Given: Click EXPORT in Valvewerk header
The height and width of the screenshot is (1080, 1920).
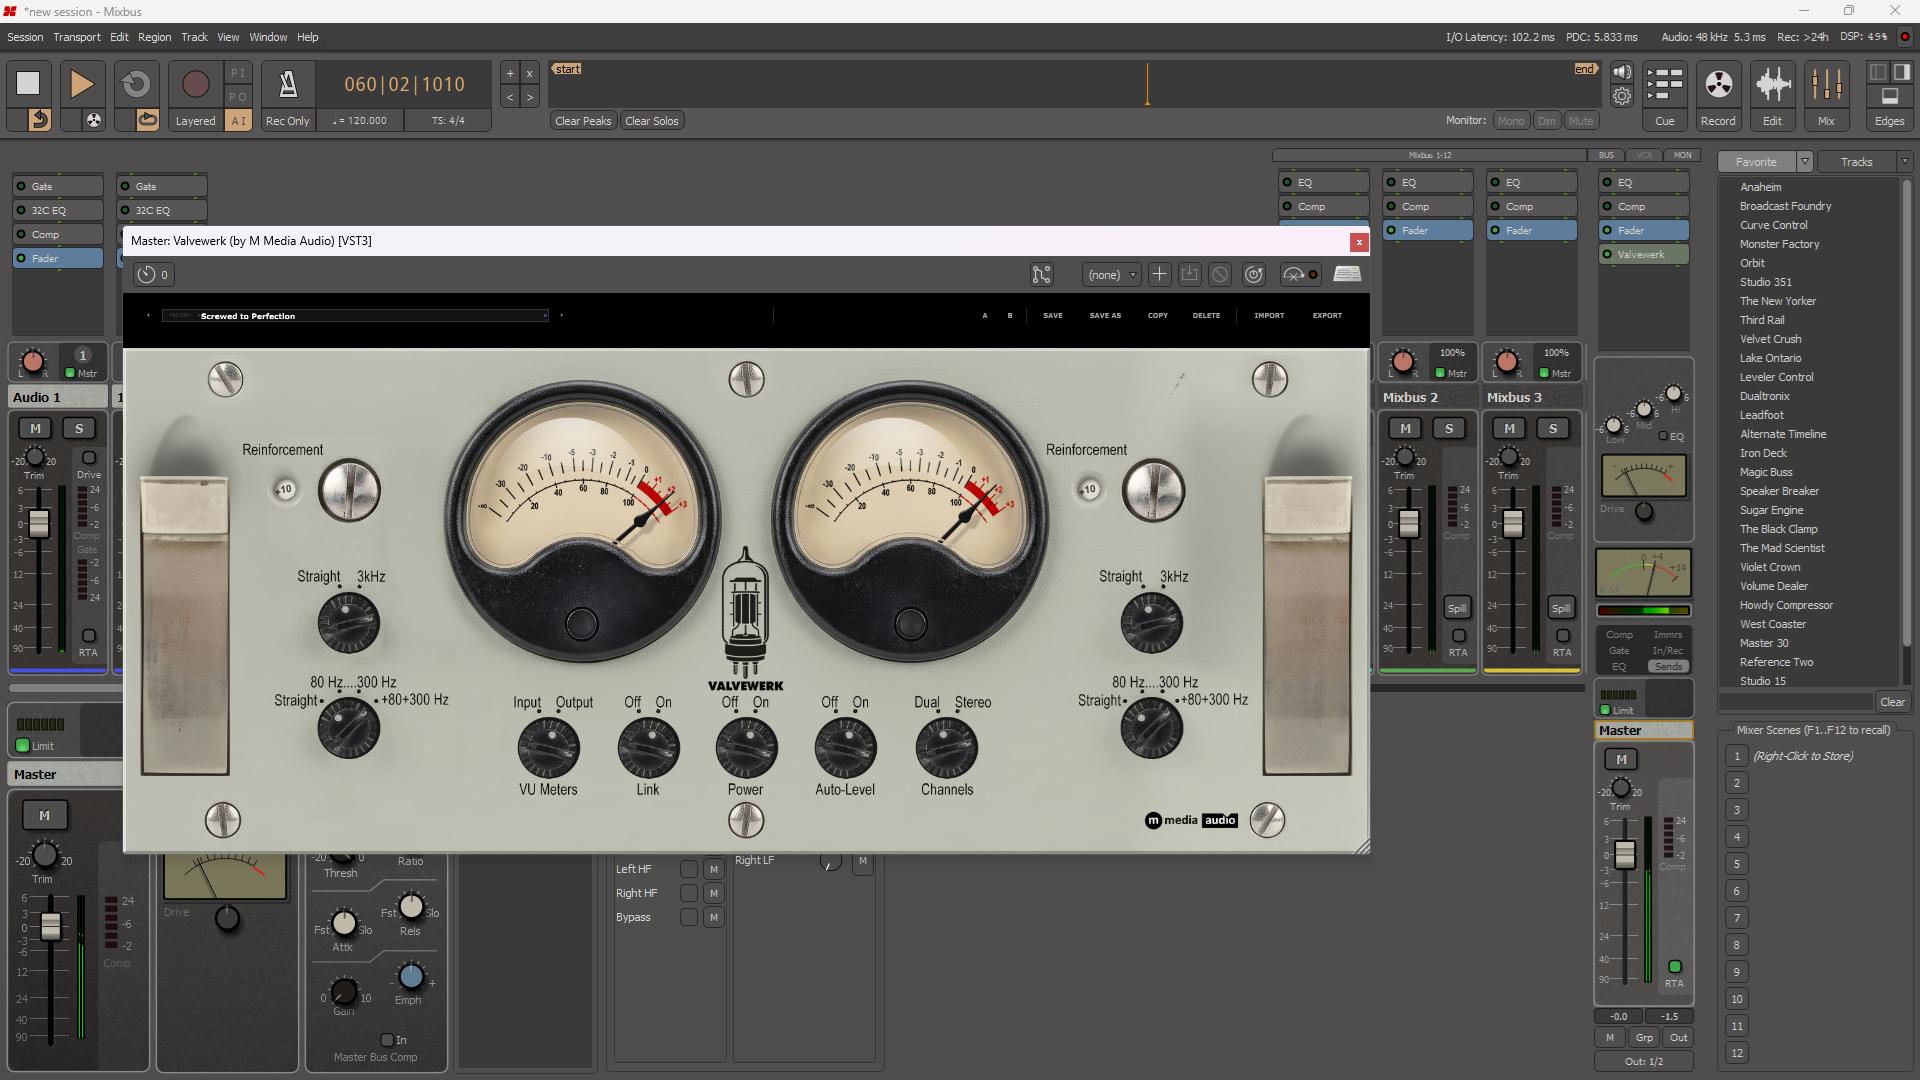Looking at the screenshot, I should tap(1327, 315).
